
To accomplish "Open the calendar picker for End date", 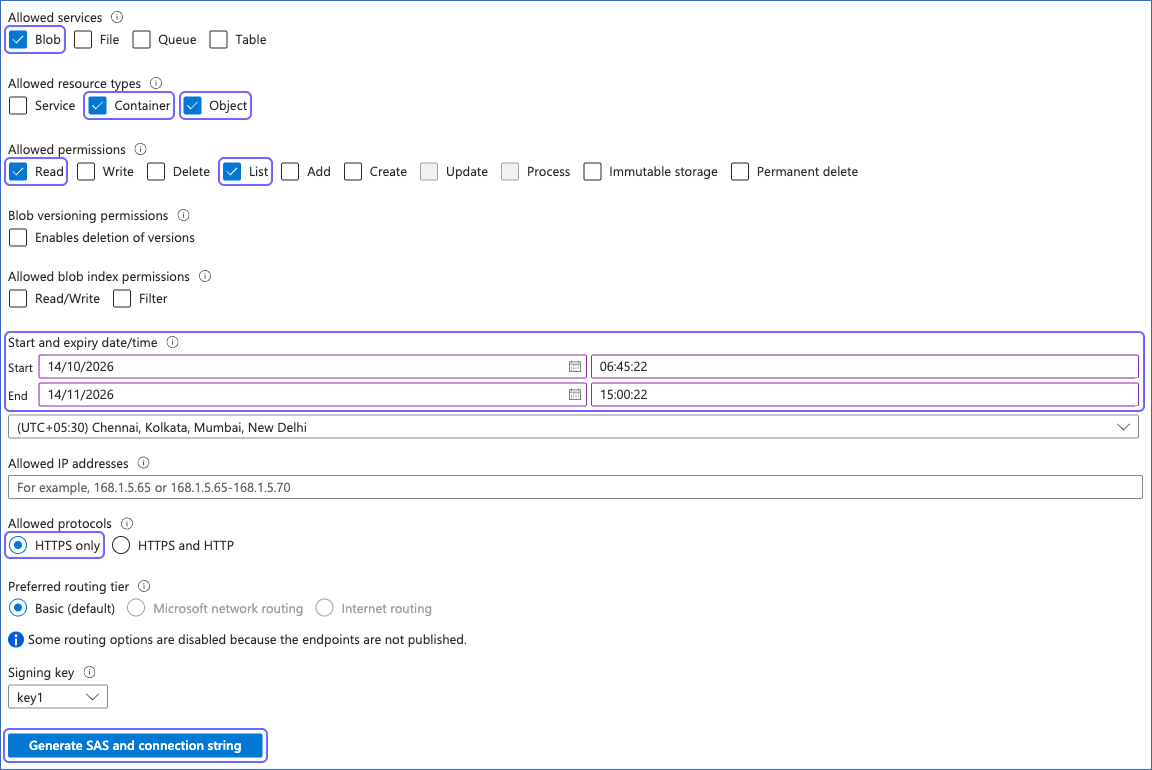I will 575,395.
